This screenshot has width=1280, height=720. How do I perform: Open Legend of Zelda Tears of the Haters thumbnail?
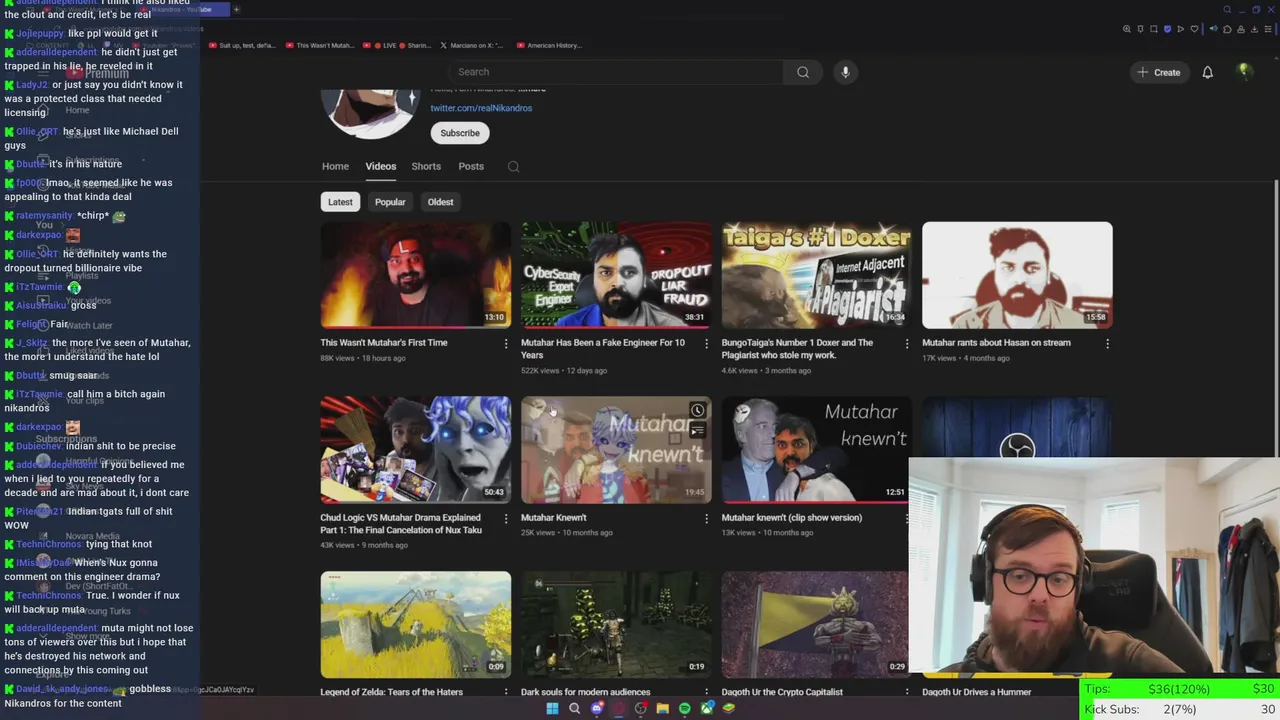click(415, 625)
